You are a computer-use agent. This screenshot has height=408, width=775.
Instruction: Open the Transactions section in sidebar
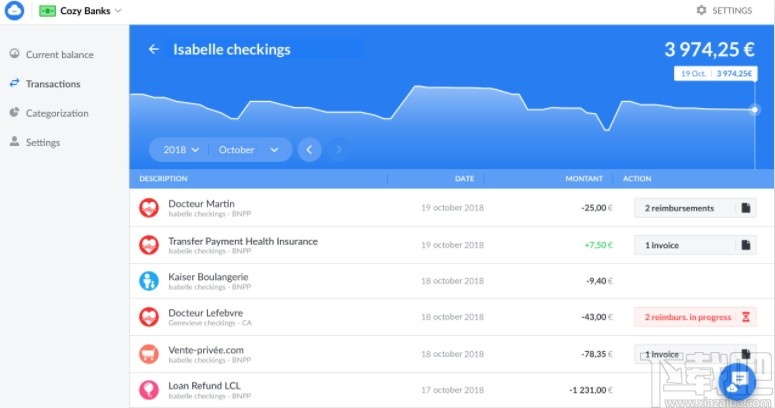click(53, 84)
